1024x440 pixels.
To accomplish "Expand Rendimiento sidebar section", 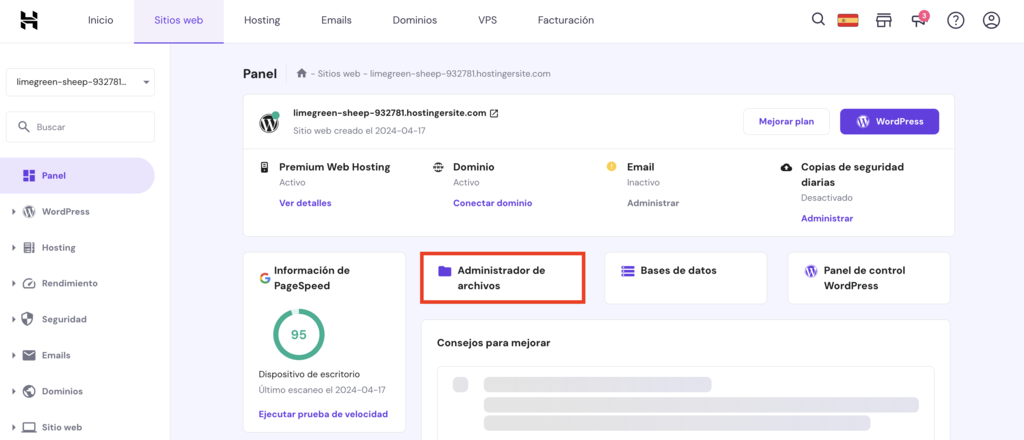I will (69, 283).
